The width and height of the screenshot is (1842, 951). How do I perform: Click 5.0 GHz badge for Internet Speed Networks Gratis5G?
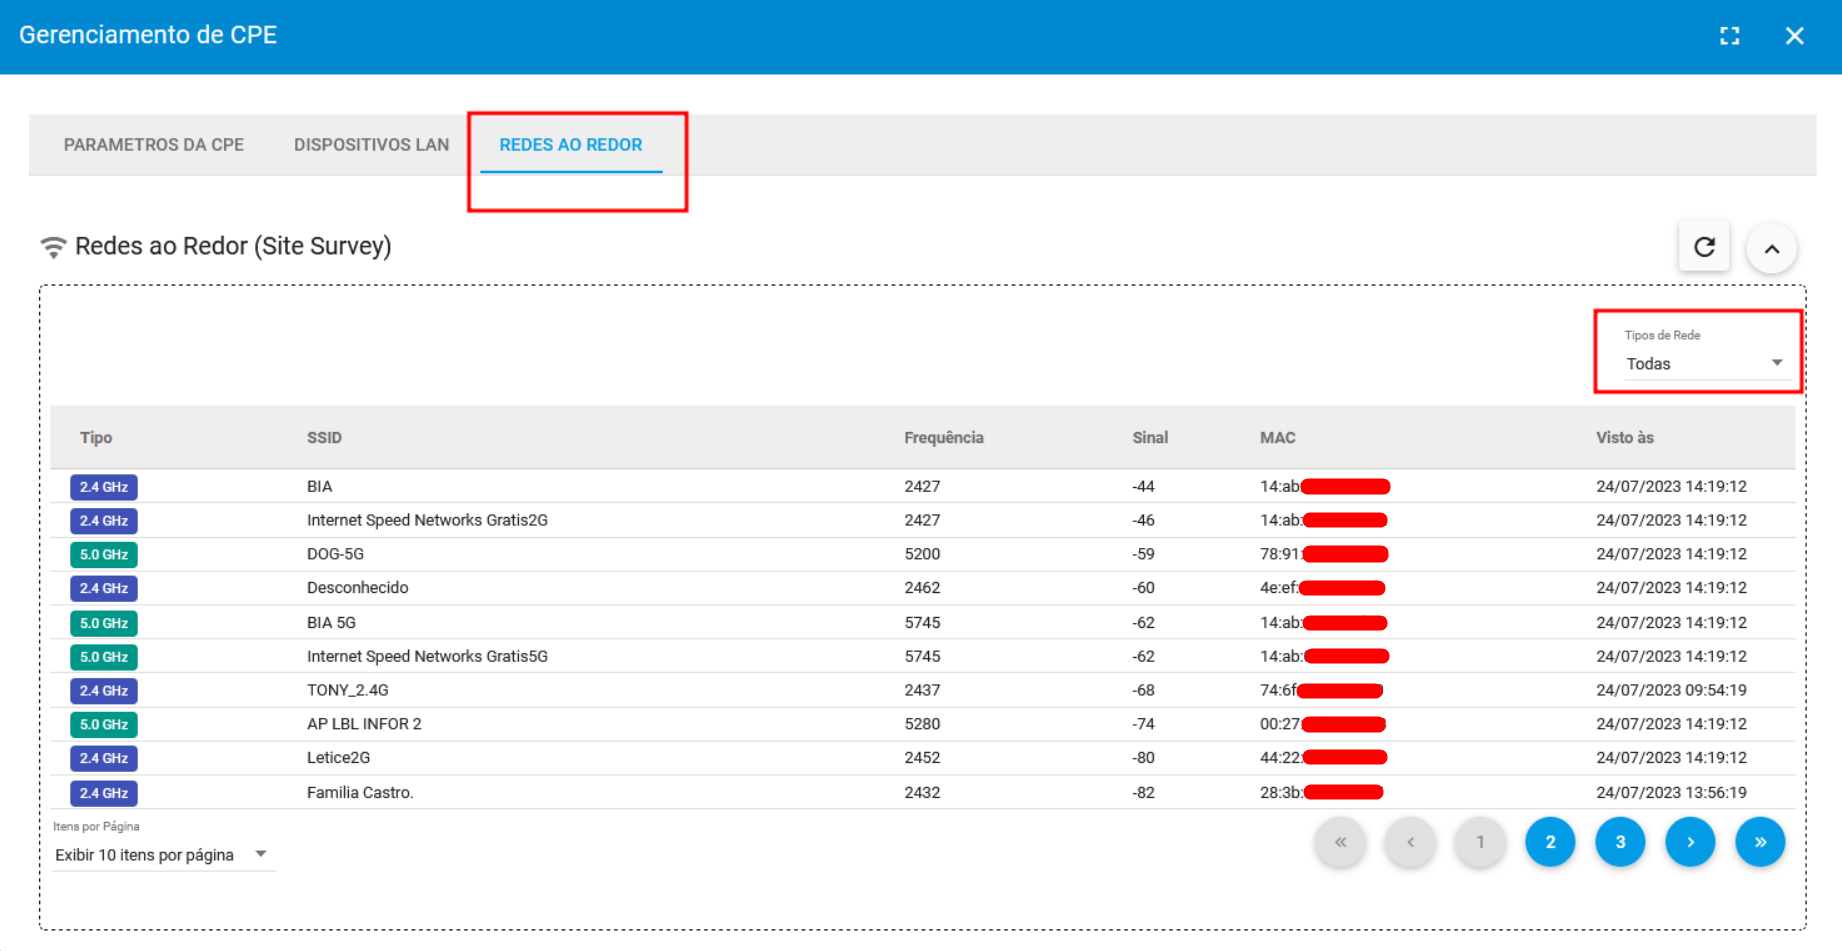pyautogui.click(x=104, y=657)
